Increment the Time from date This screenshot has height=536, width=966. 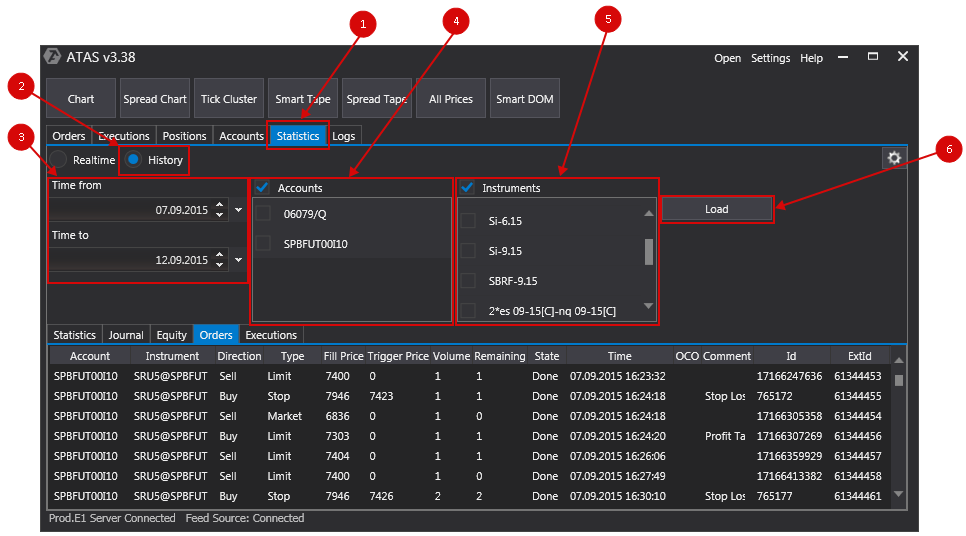(219, 205)
